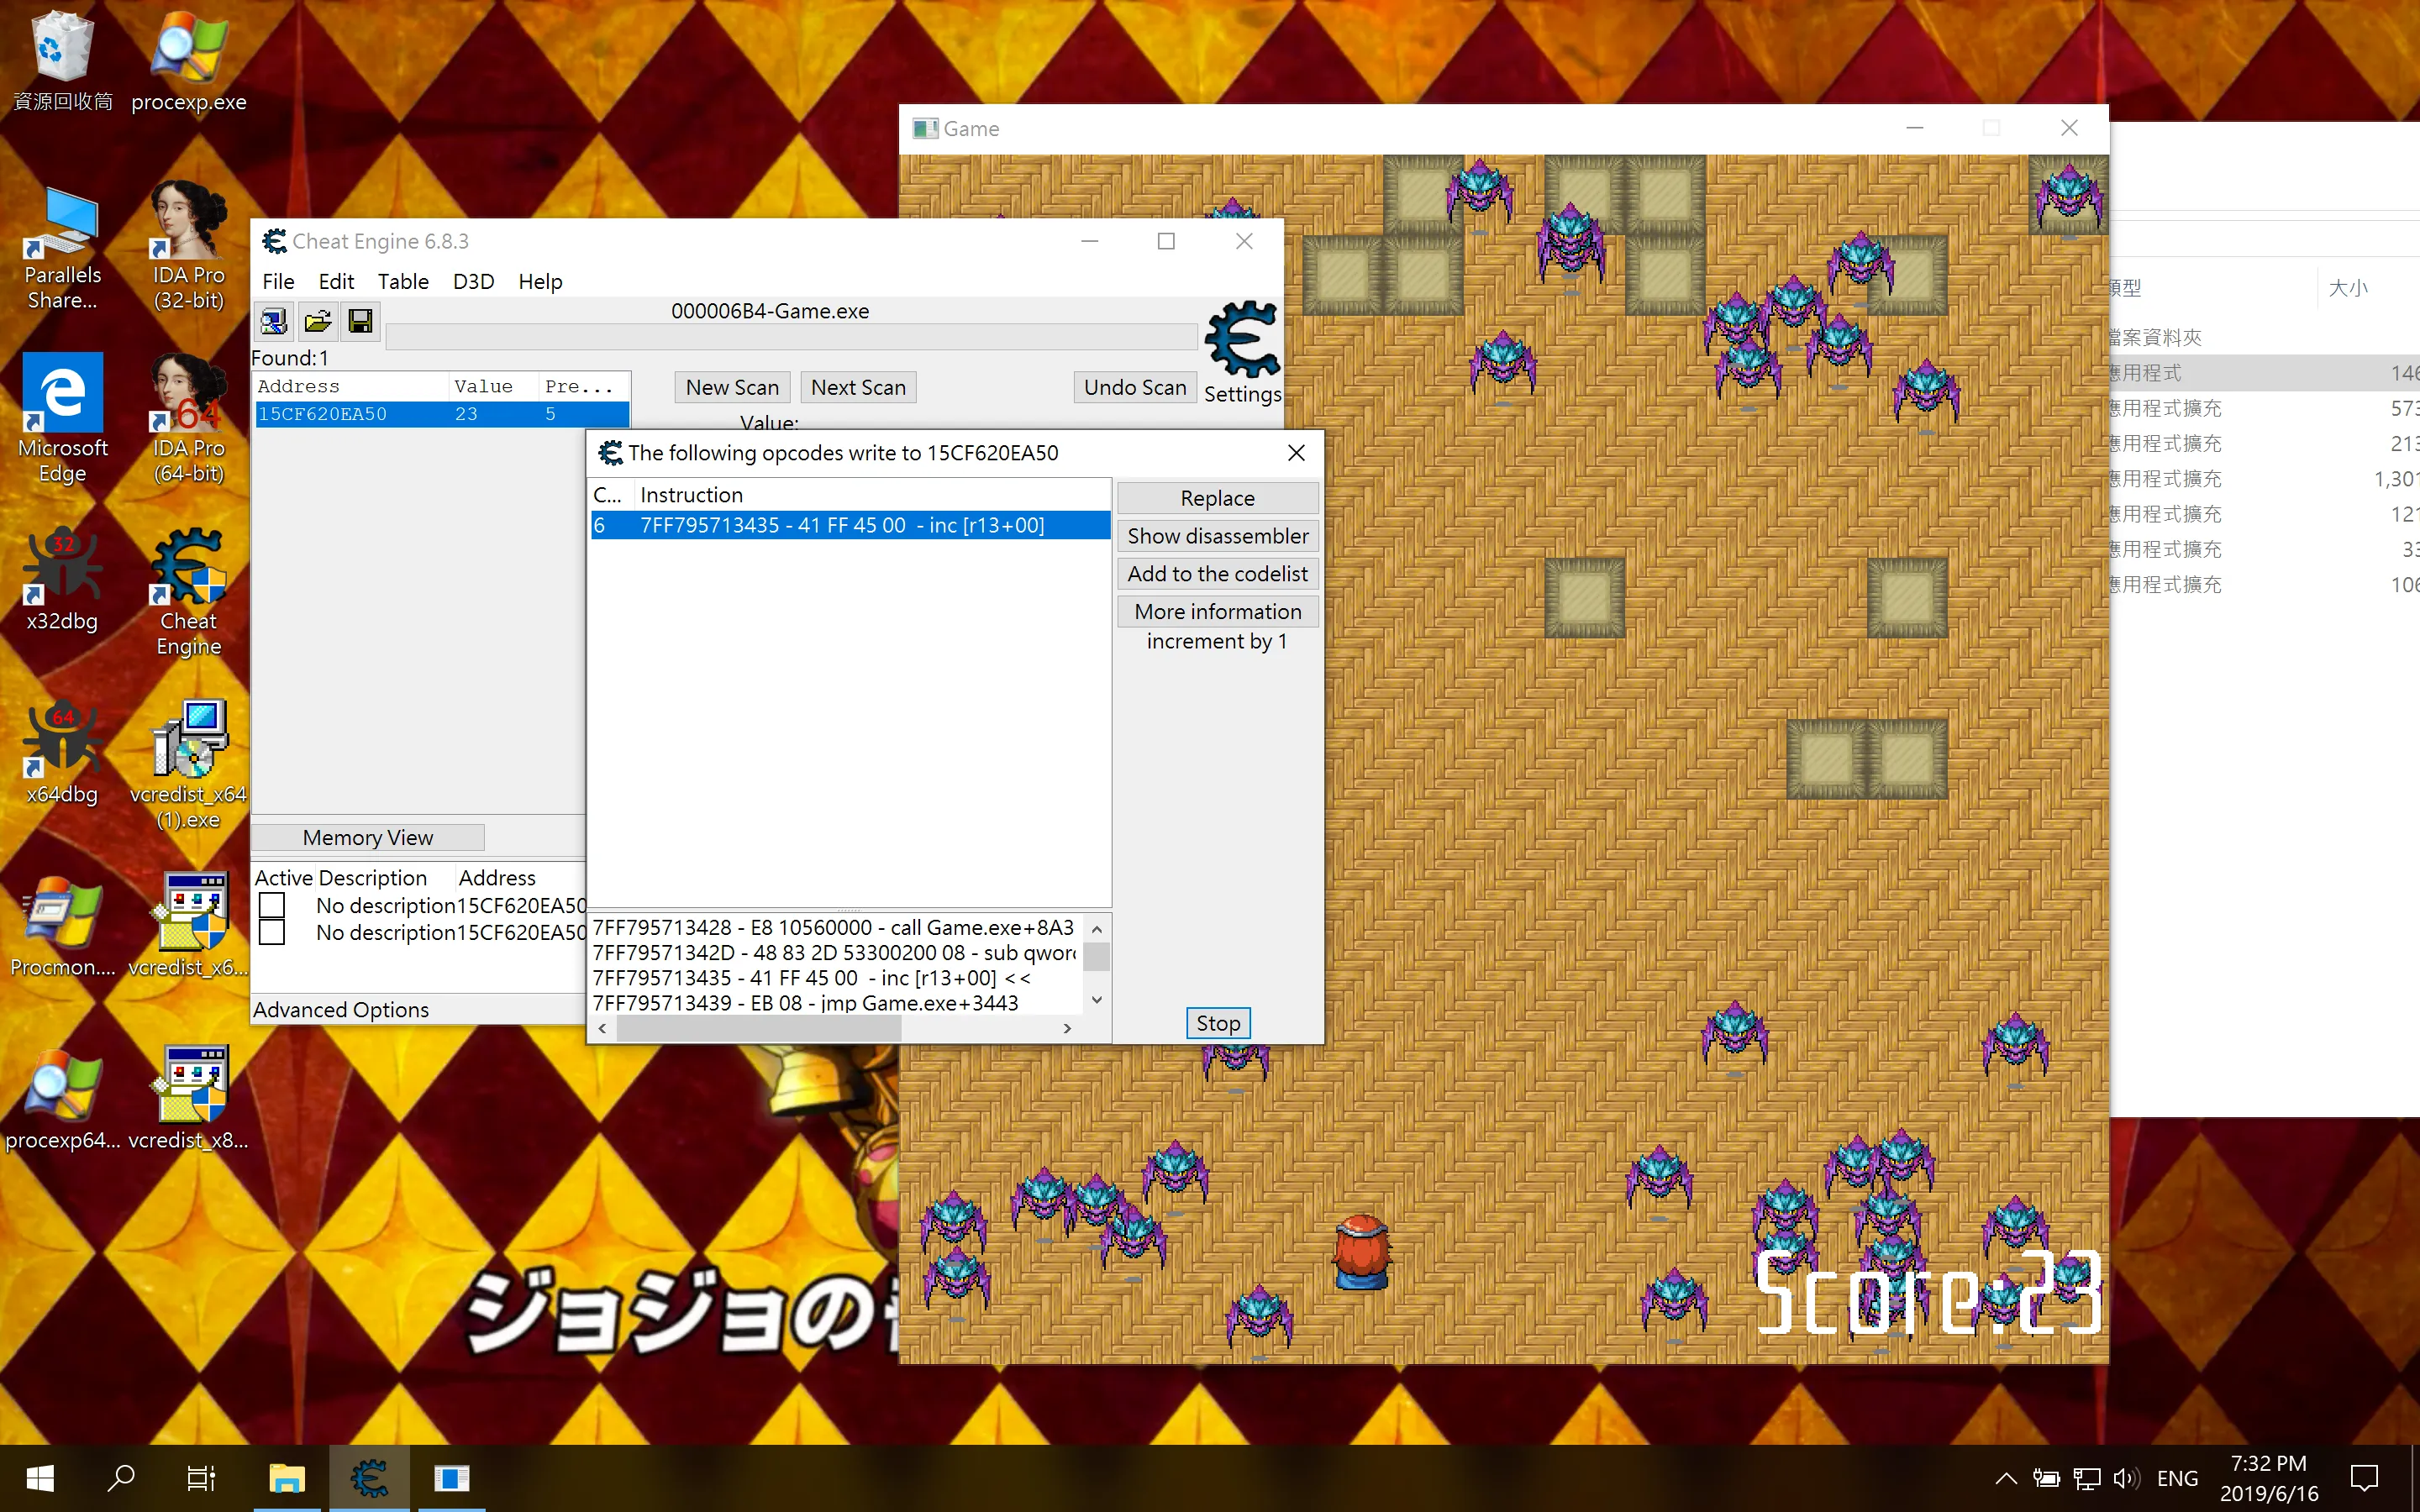Screen dimensions: 2420x1512
Task: Click Add to the codelist button
Action: pyautogui.click(x=1217, y=574)
